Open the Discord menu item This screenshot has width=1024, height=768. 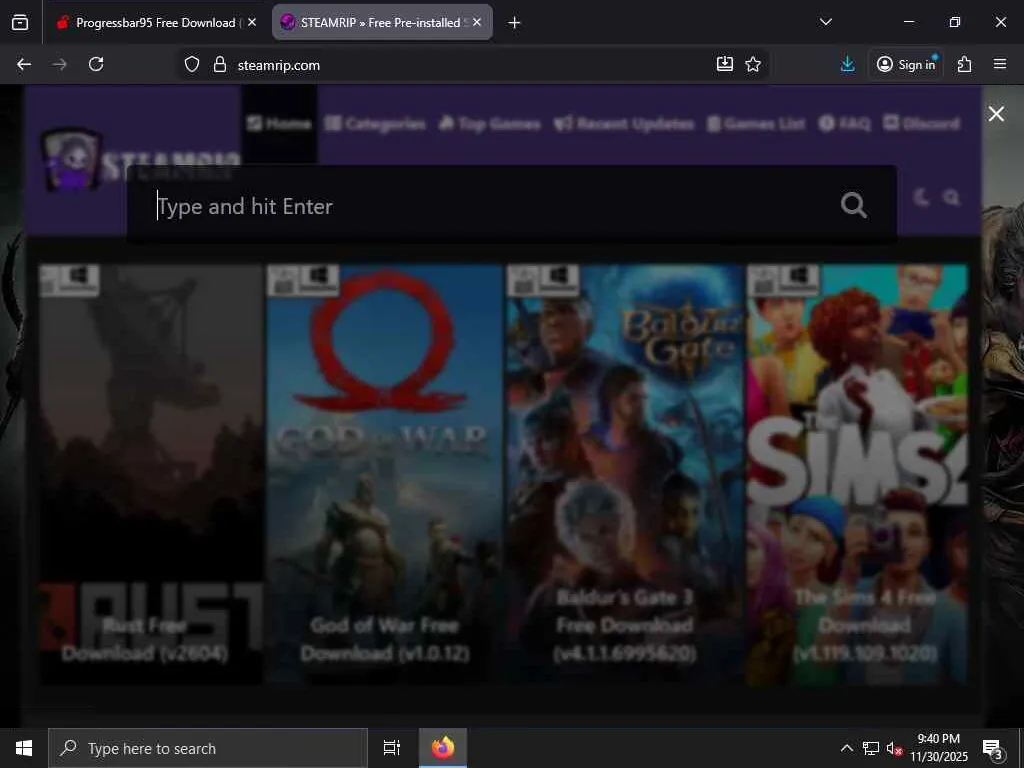click(921, 123)
